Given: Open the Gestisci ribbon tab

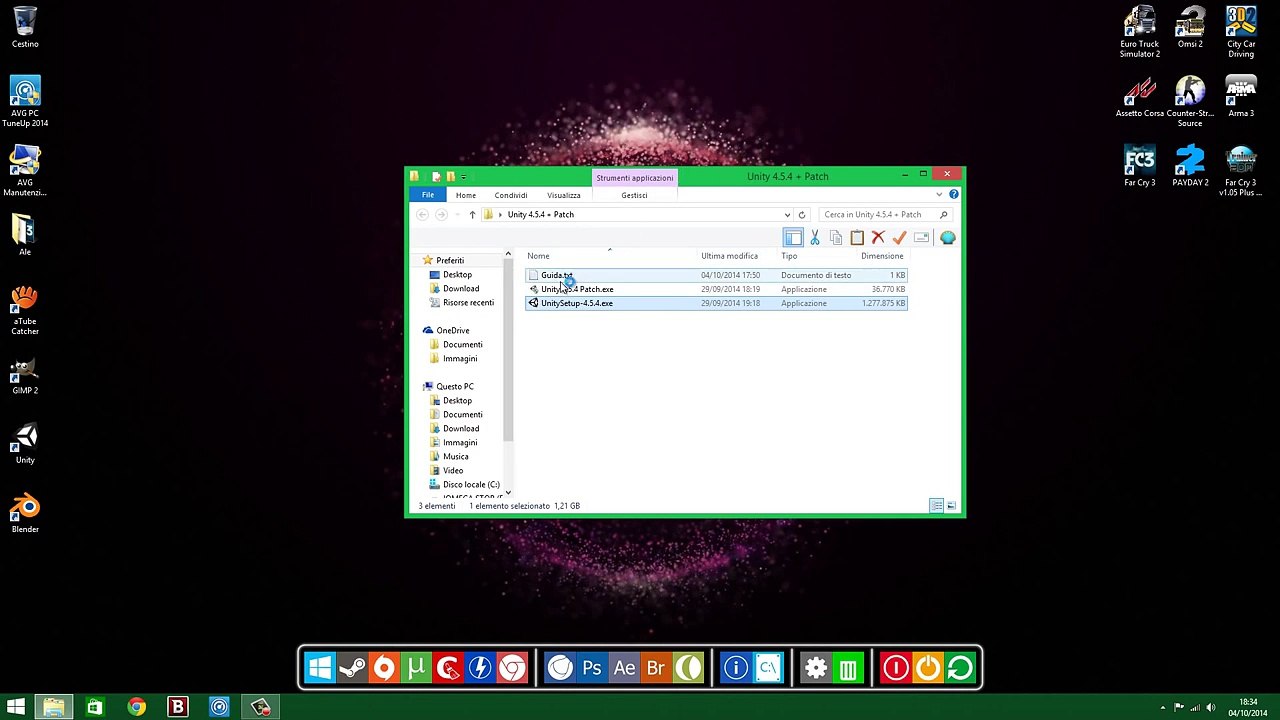Looking at the screenshot, I should click(x=634, y=195).
